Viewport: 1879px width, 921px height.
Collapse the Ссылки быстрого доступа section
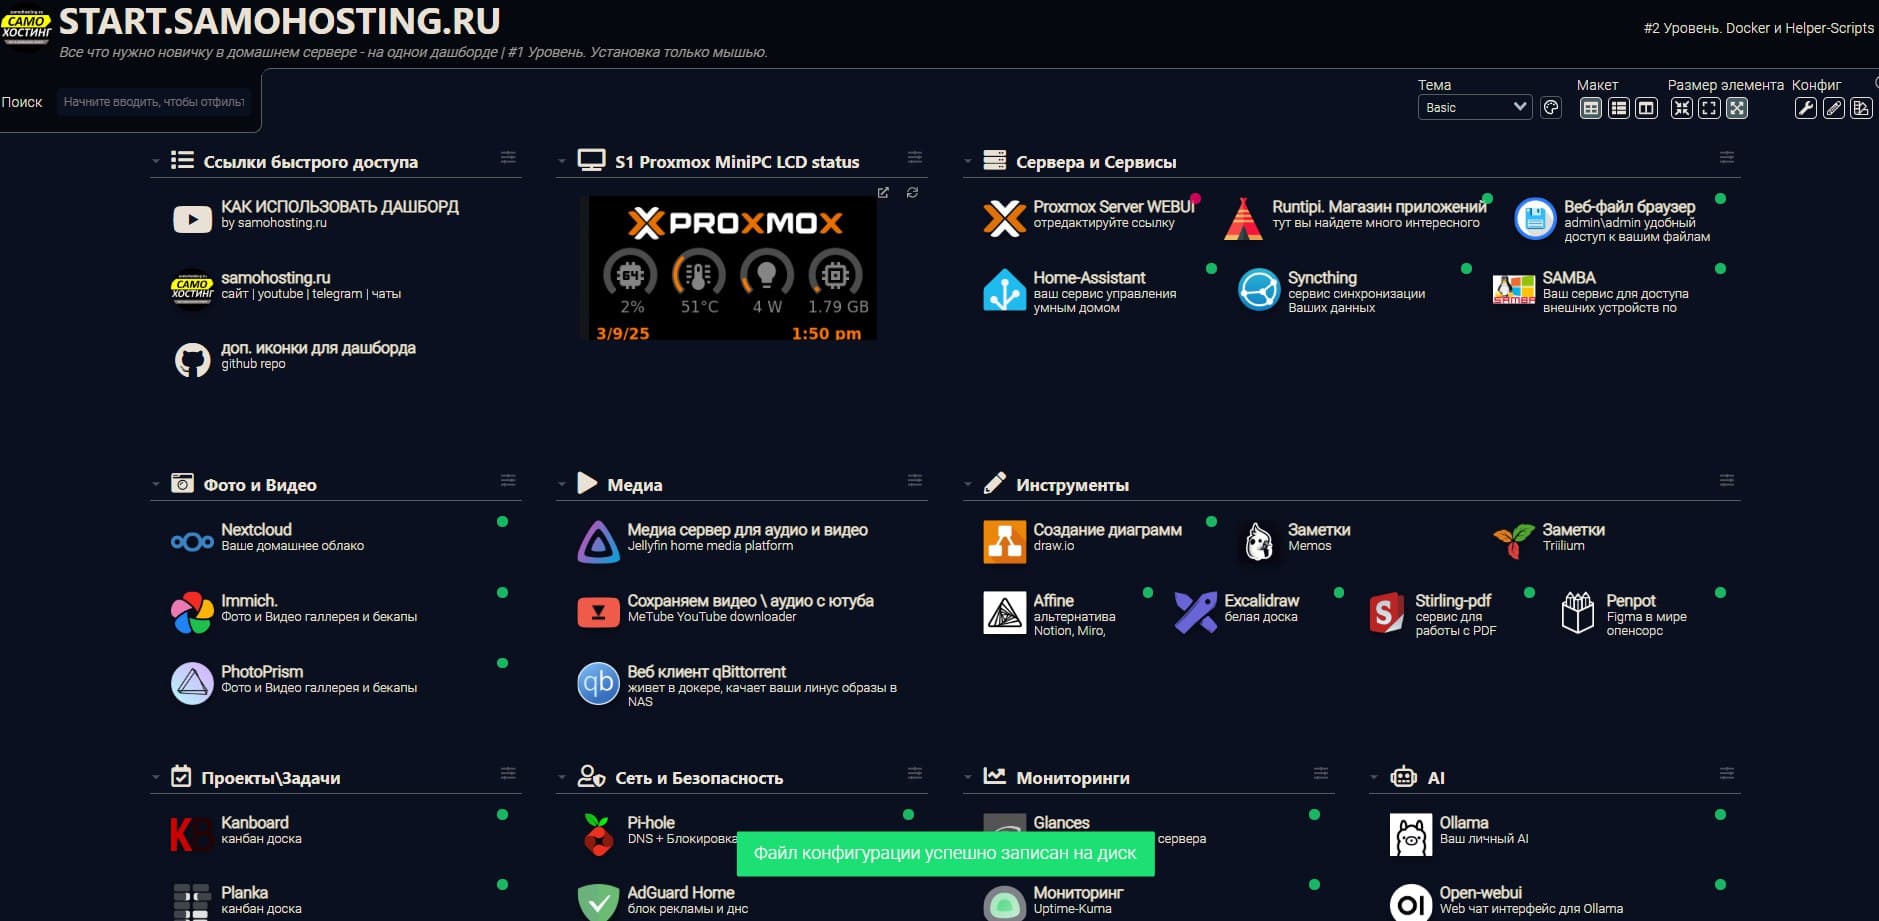pos(156,161)
